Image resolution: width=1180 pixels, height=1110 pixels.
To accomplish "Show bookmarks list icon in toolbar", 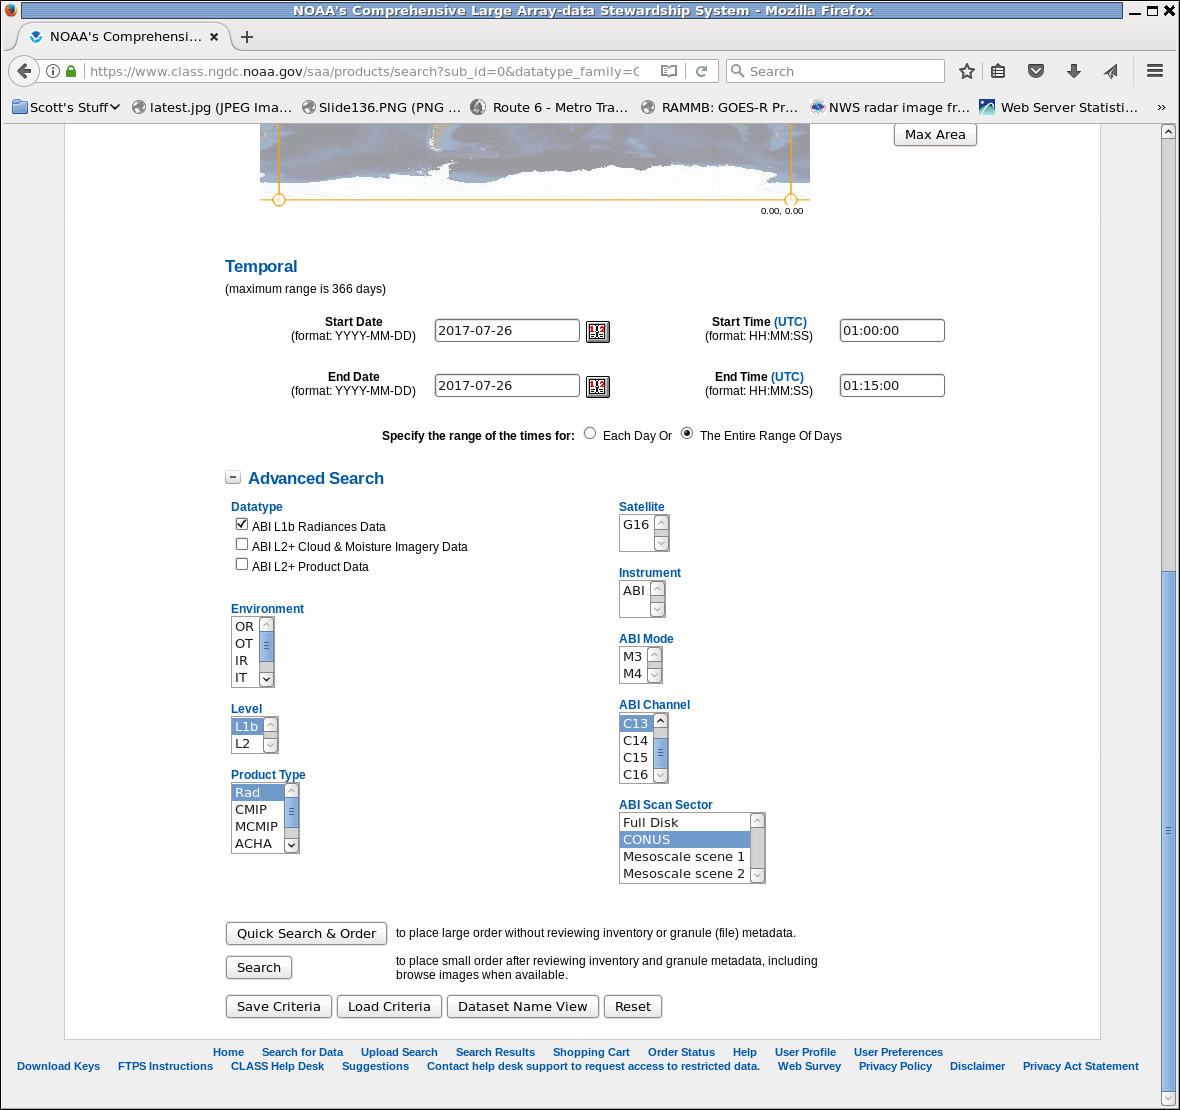I will [x=998, y=71].
